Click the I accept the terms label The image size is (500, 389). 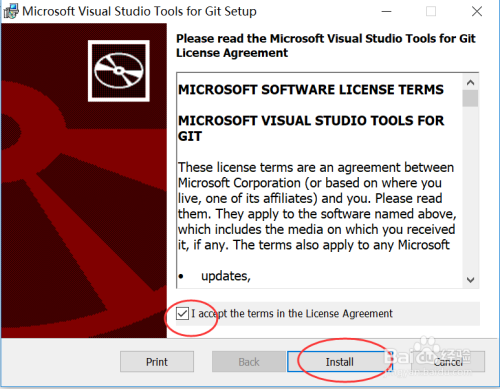292,314
